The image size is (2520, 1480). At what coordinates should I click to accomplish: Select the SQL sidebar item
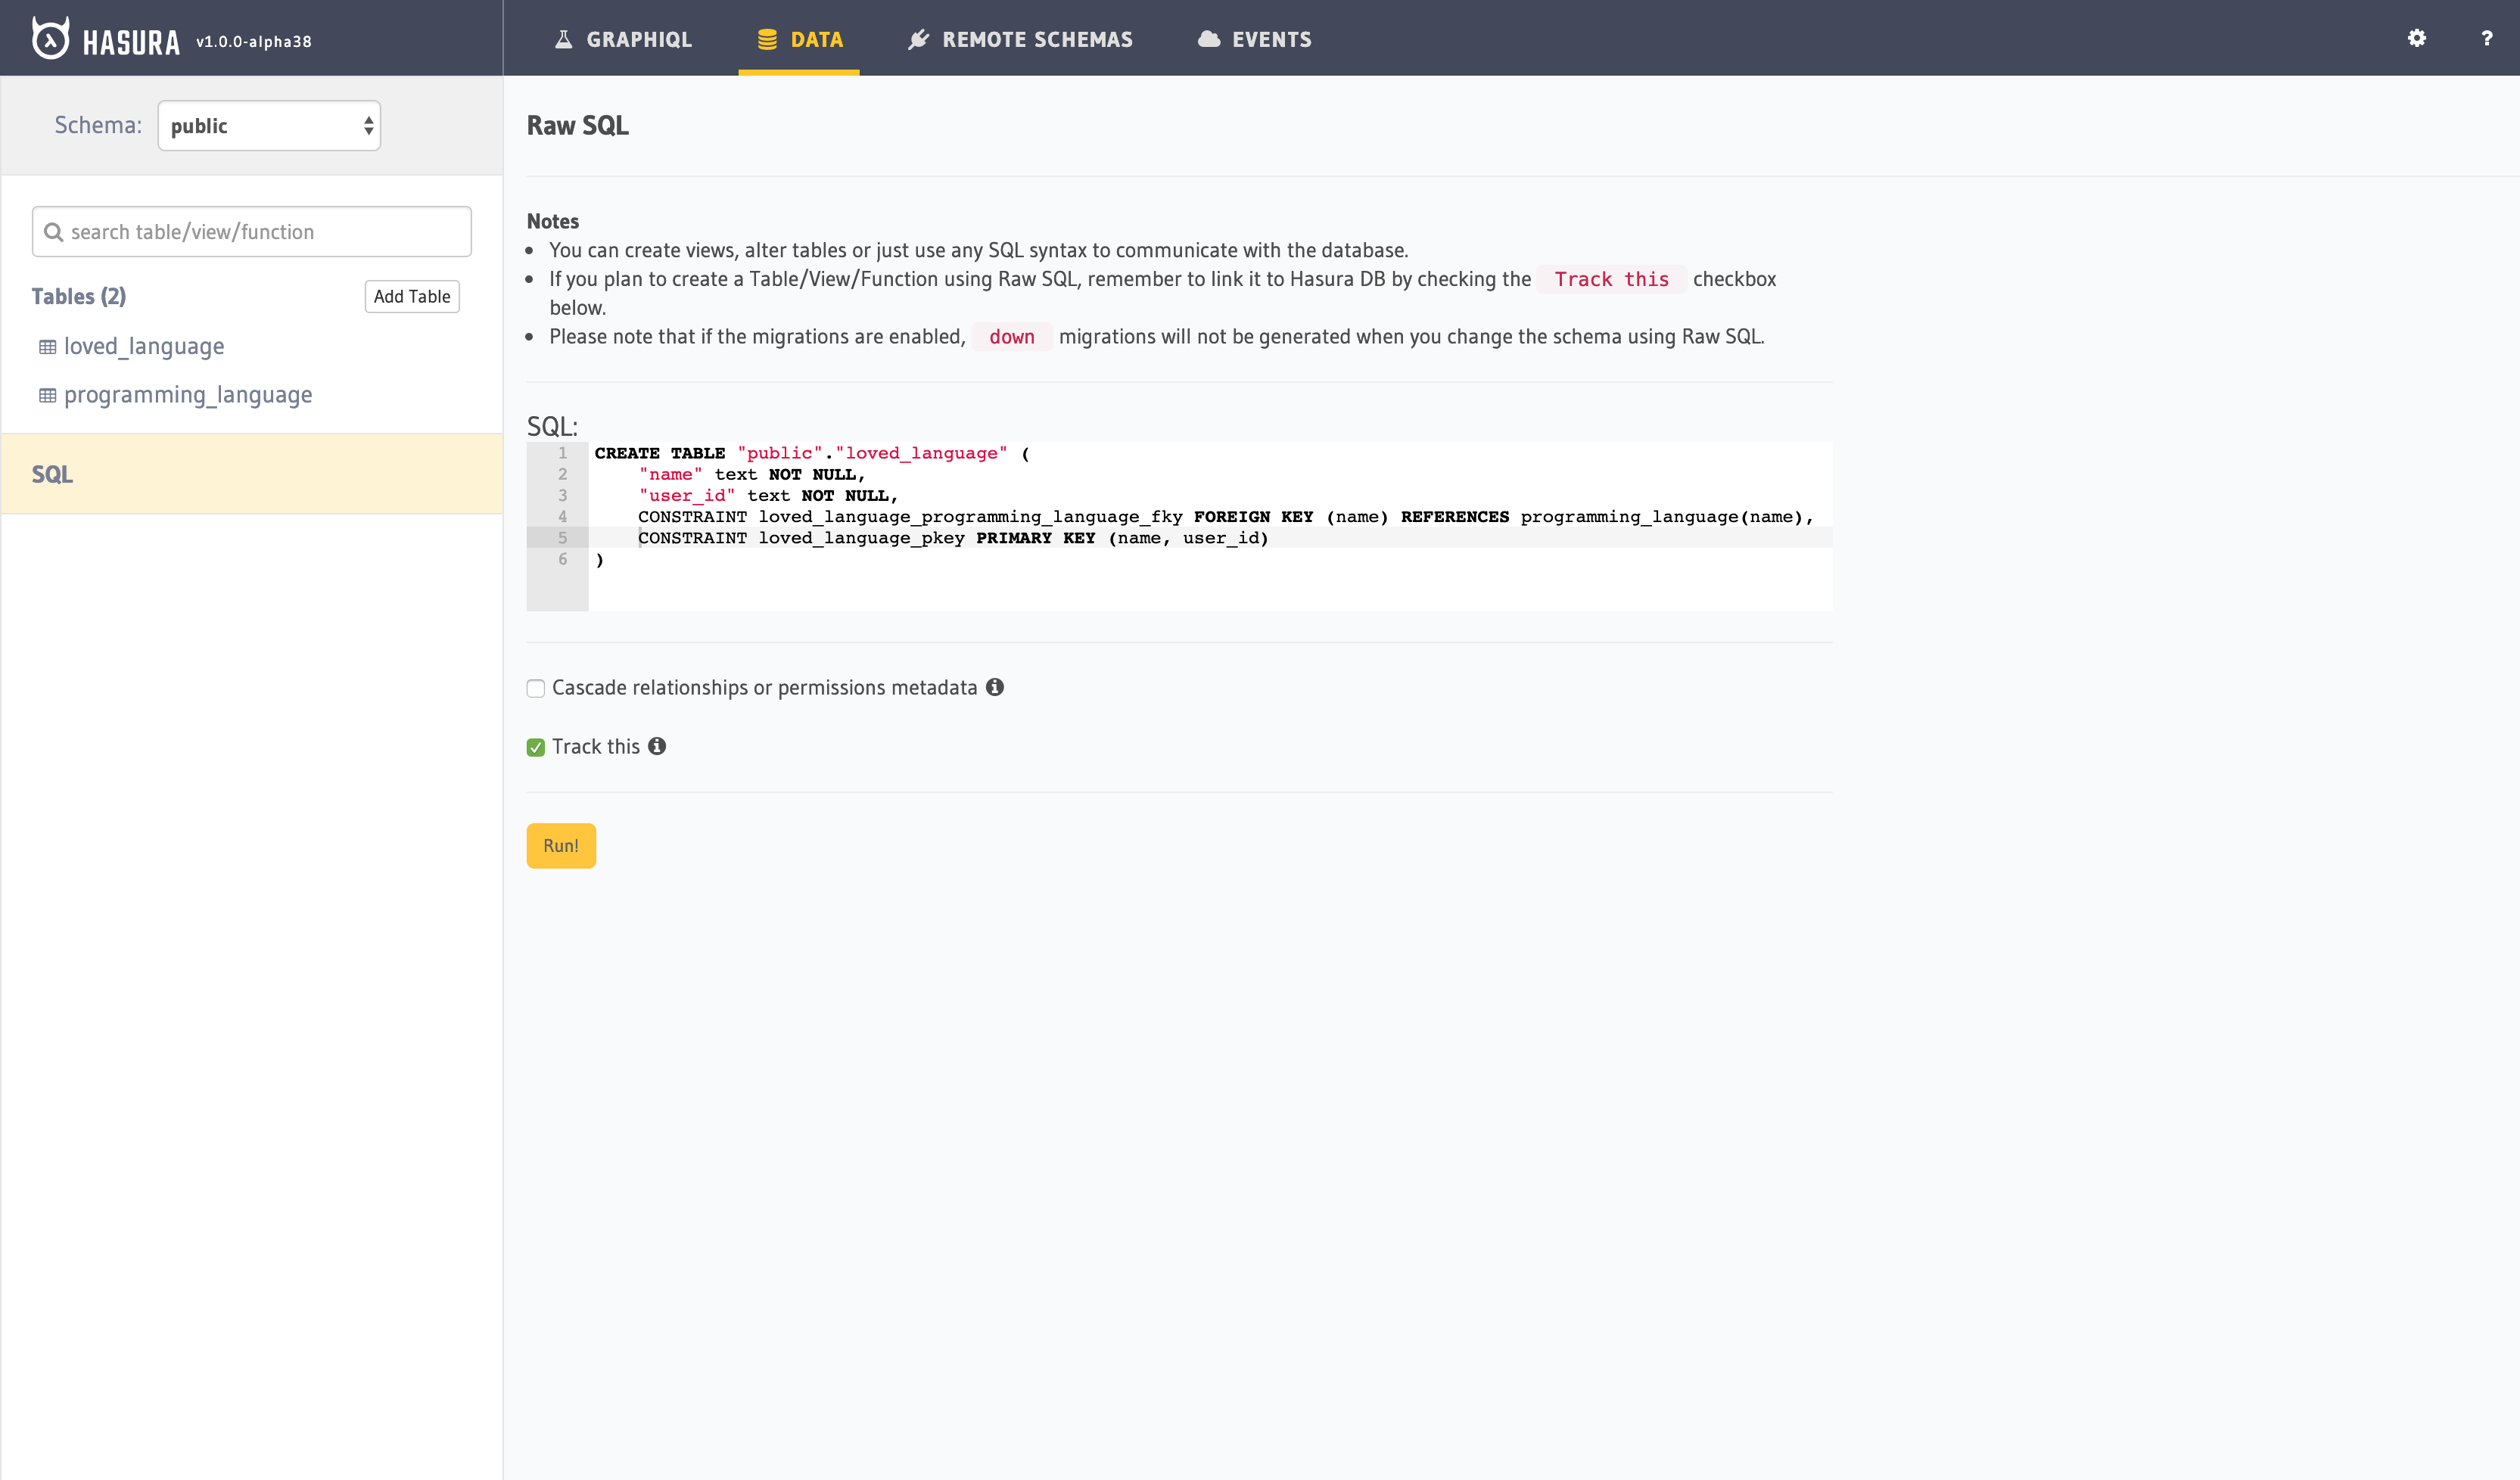click(52, 474)
